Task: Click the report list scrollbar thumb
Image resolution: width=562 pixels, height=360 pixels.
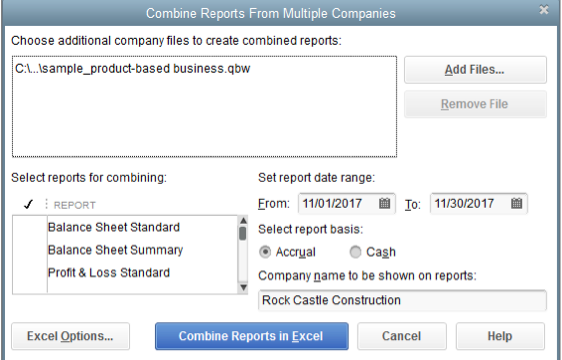Action: [243, 233]
